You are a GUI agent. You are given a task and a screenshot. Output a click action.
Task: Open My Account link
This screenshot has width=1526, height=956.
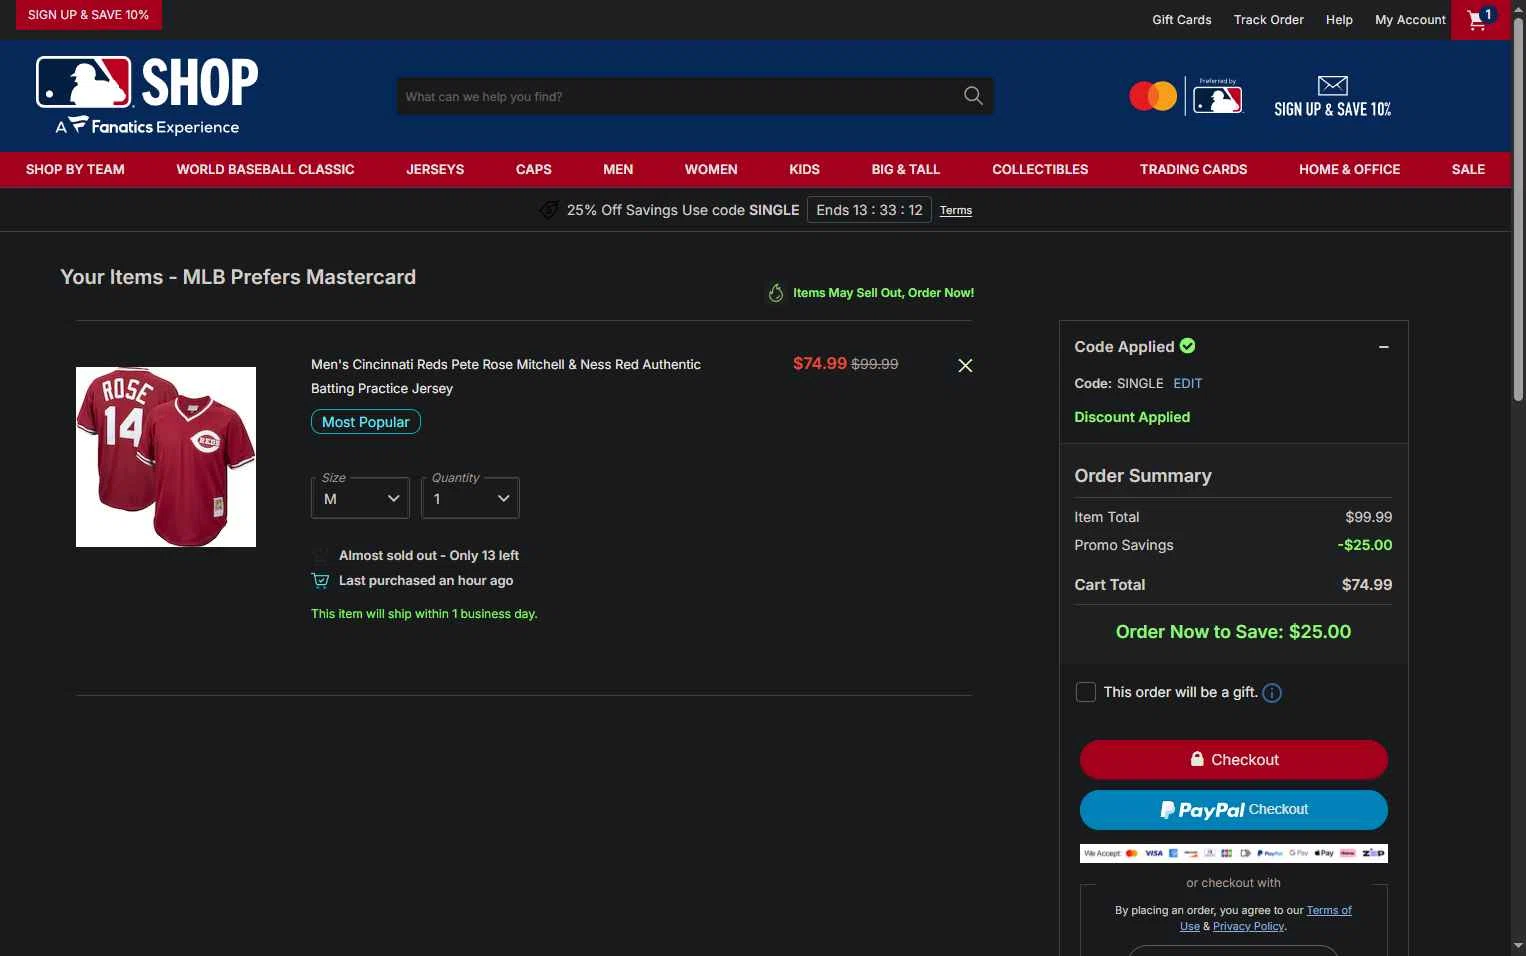click(x=1410, y=20)
